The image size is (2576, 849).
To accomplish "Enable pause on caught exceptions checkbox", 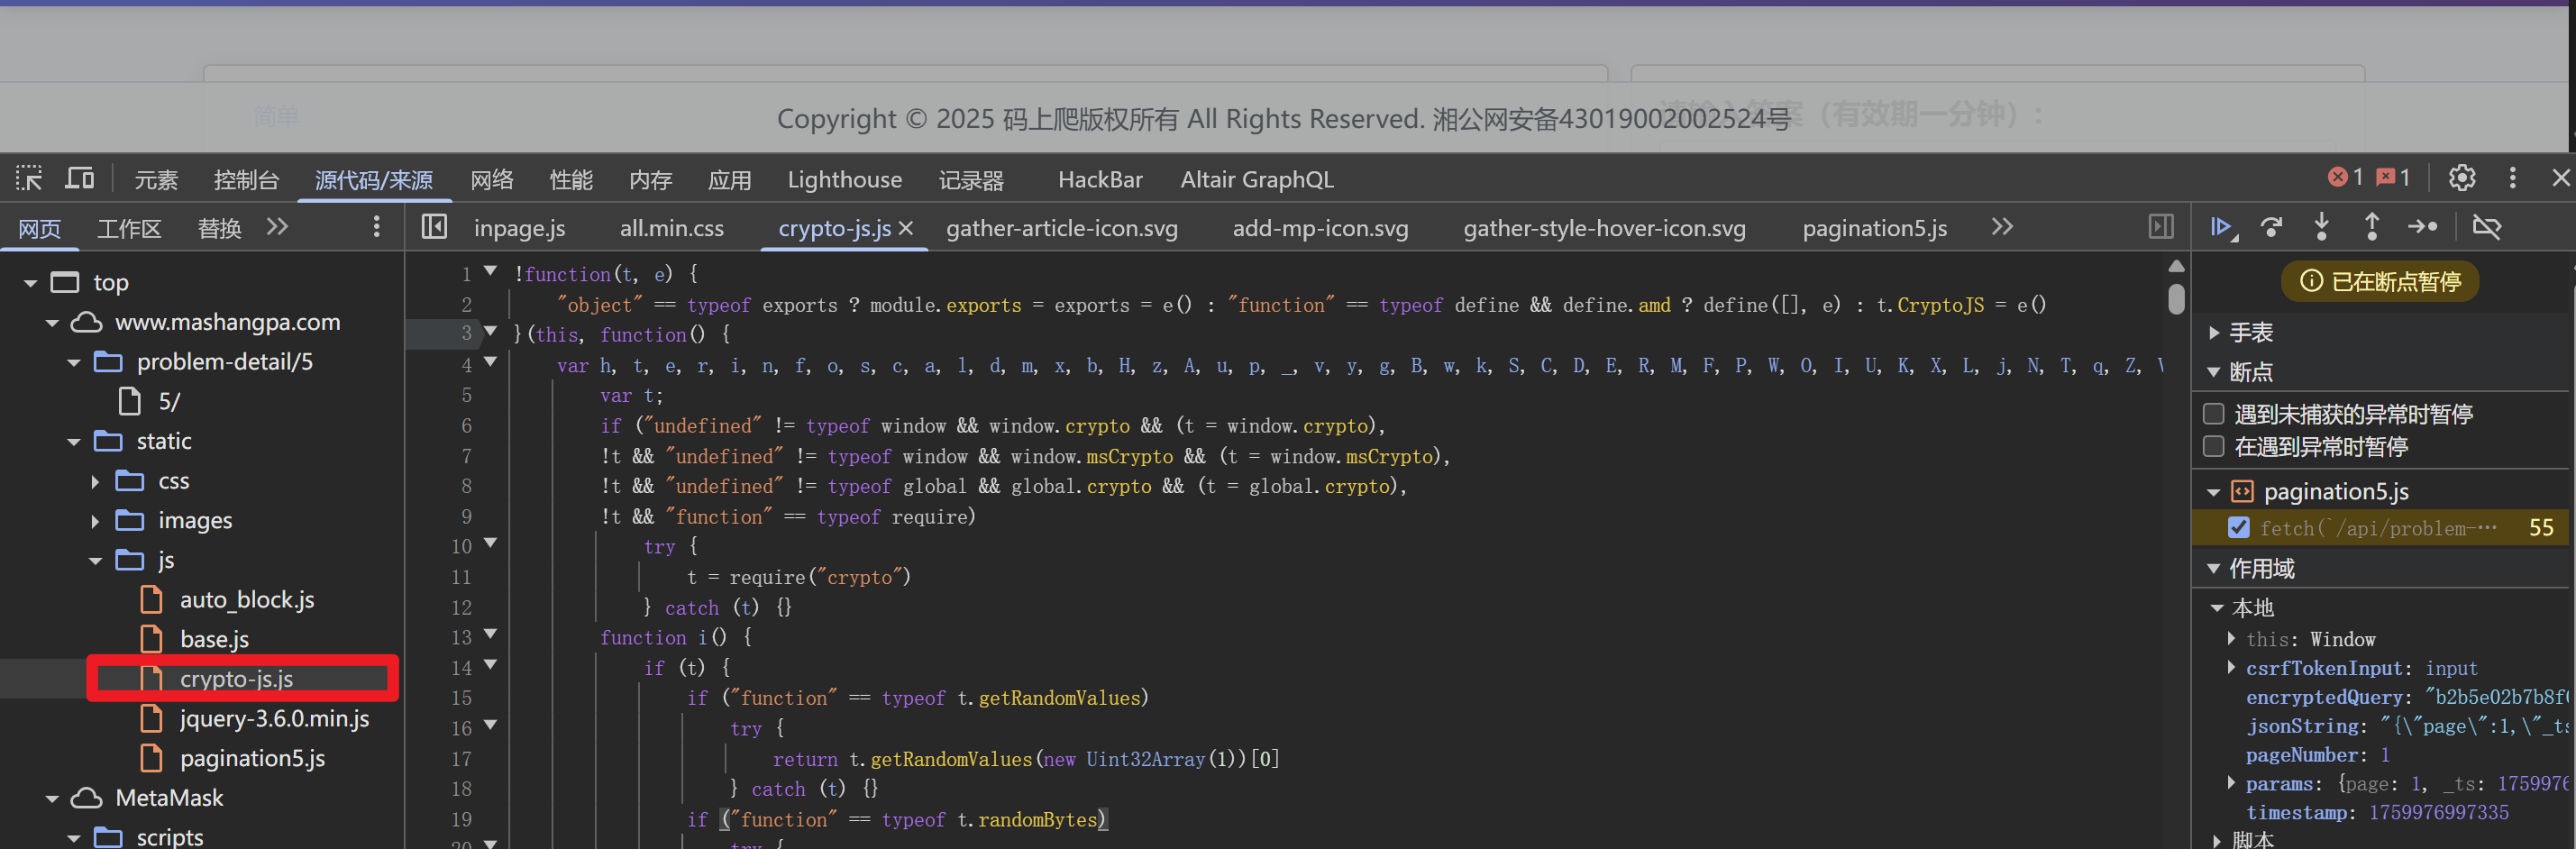I will tap(2214, 446).
